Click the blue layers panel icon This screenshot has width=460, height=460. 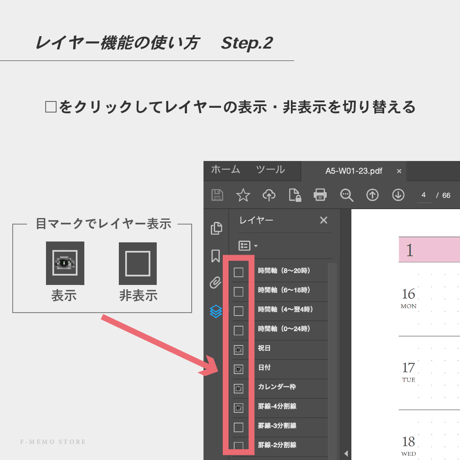[x=216, y=311]
